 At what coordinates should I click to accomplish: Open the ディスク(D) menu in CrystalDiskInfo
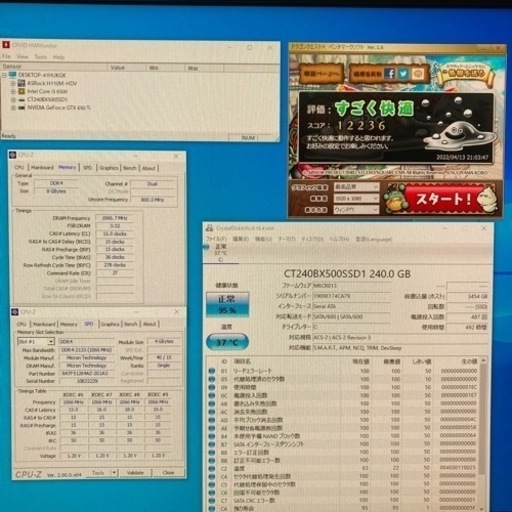[312, 239]
